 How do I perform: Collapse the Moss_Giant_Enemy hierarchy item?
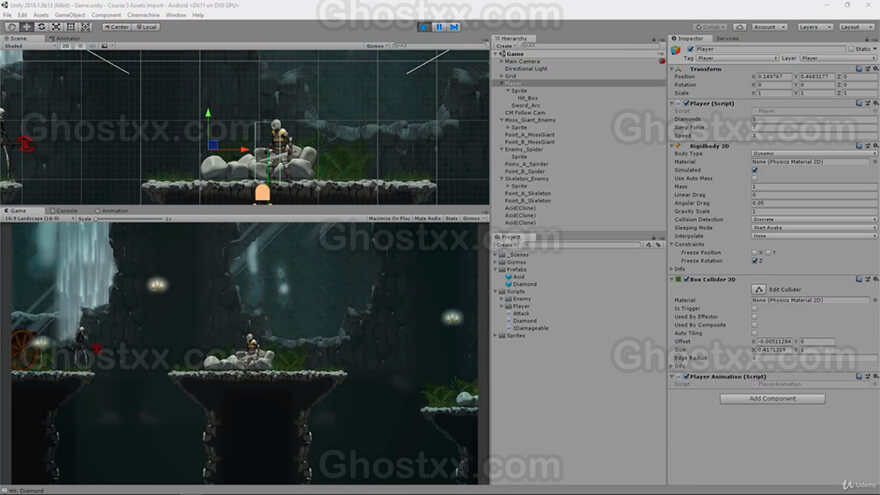tap(502, 120)
